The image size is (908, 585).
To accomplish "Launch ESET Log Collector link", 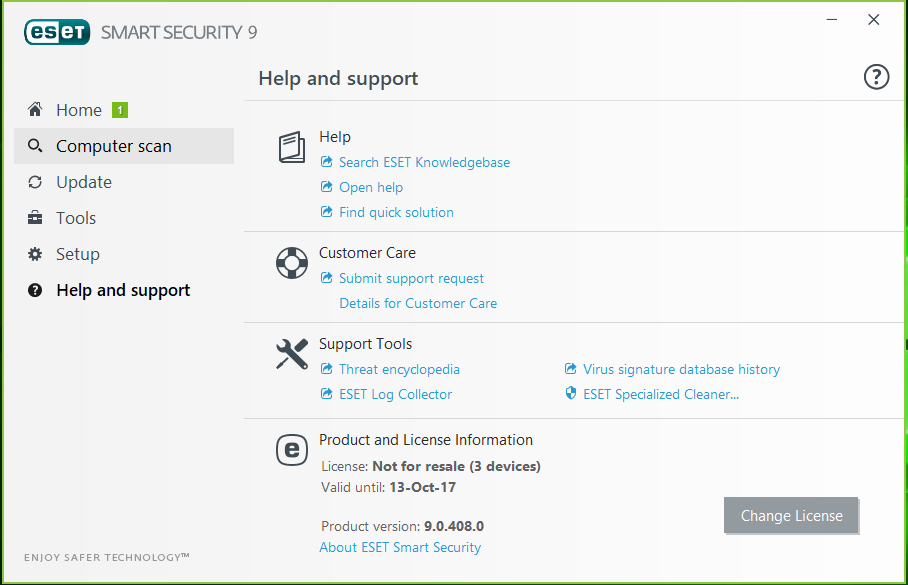I will (x=395, y=394).
